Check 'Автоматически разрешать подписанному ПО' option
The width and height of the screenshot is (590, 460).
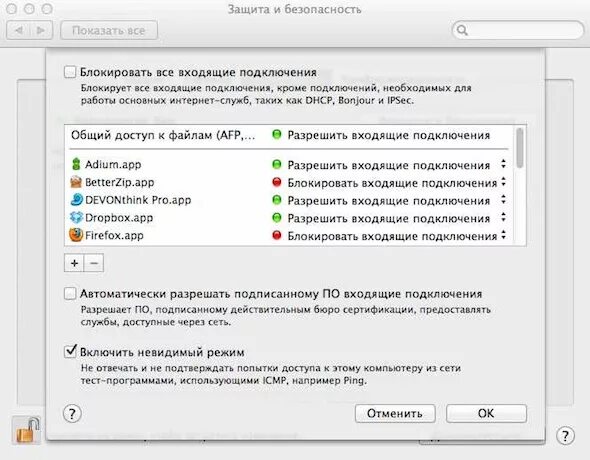70,293
